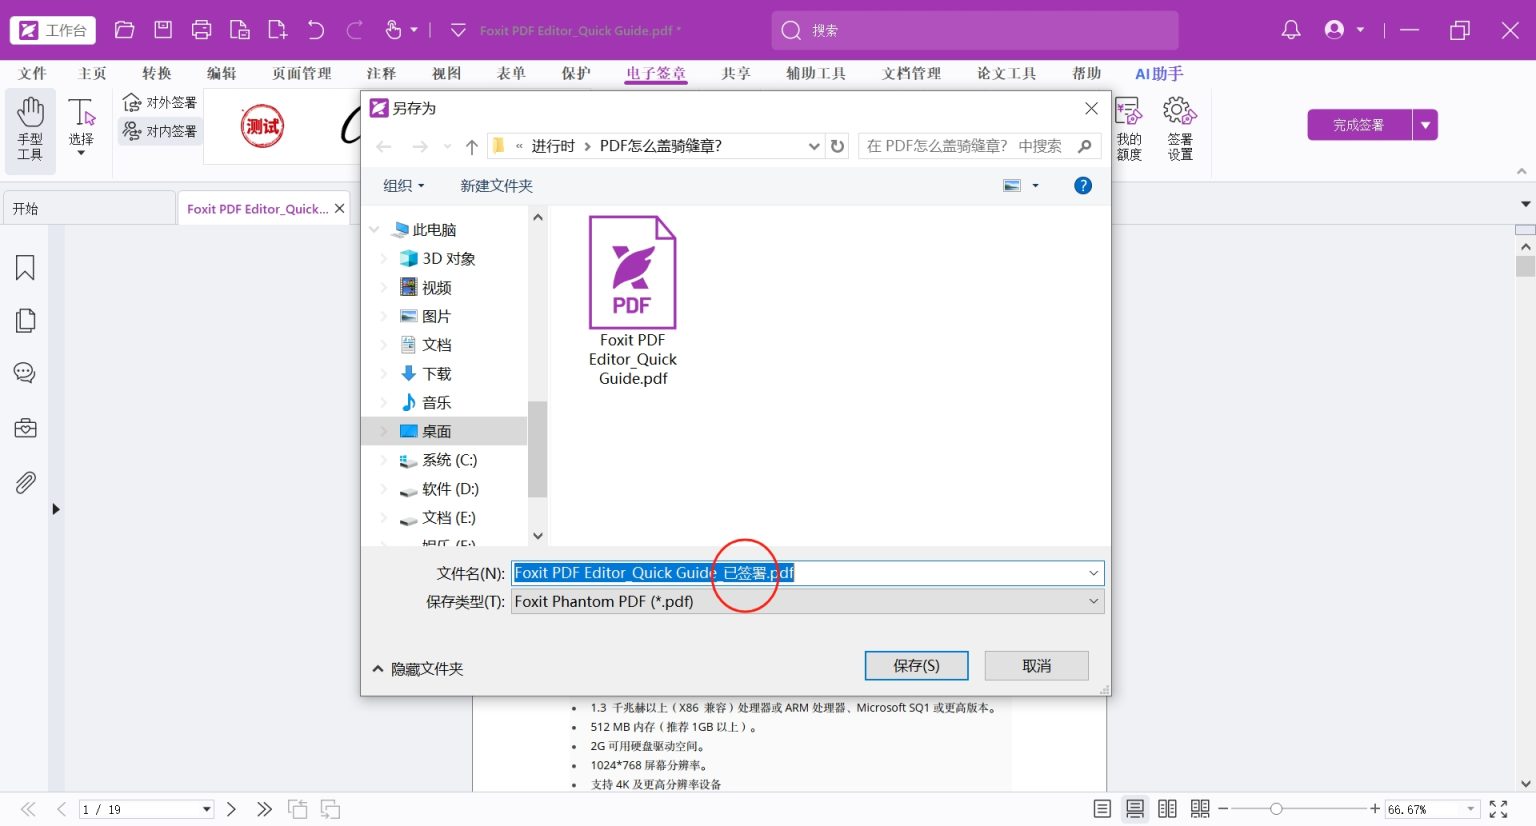Viewport: 1536px width, 826px height.
Task: Open the view options dropdown arrow
Action: (x=1035, y=185)
